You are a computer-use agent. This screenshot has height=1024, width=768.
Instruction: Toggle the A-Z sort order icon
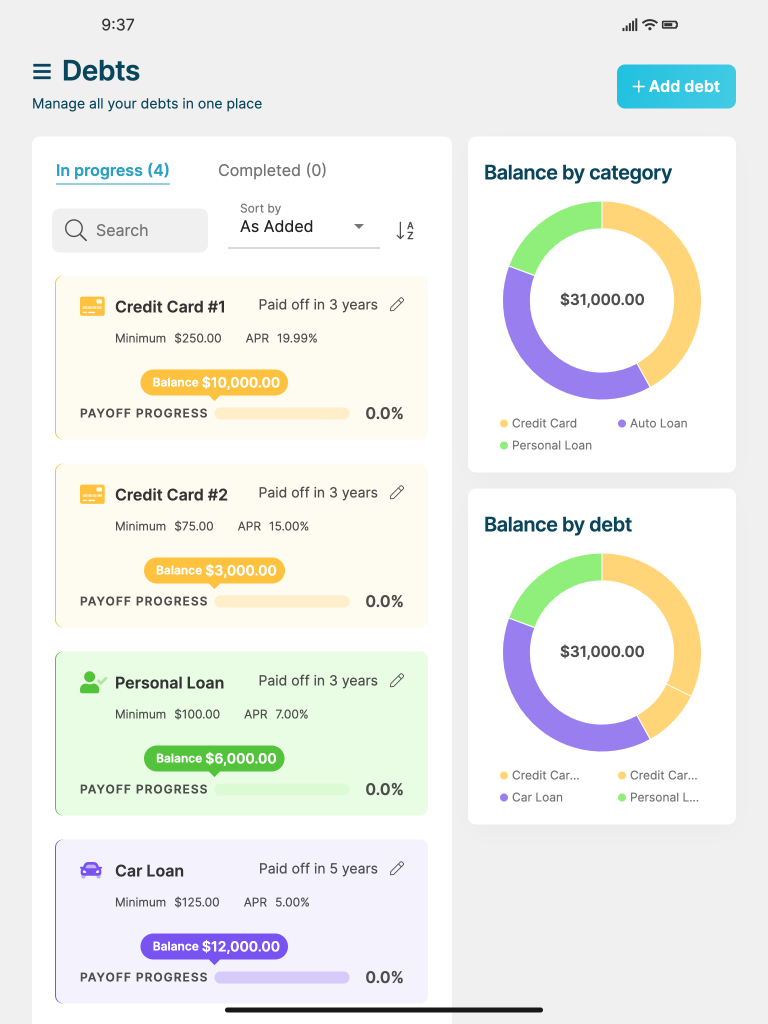click(x=405, y=230)
